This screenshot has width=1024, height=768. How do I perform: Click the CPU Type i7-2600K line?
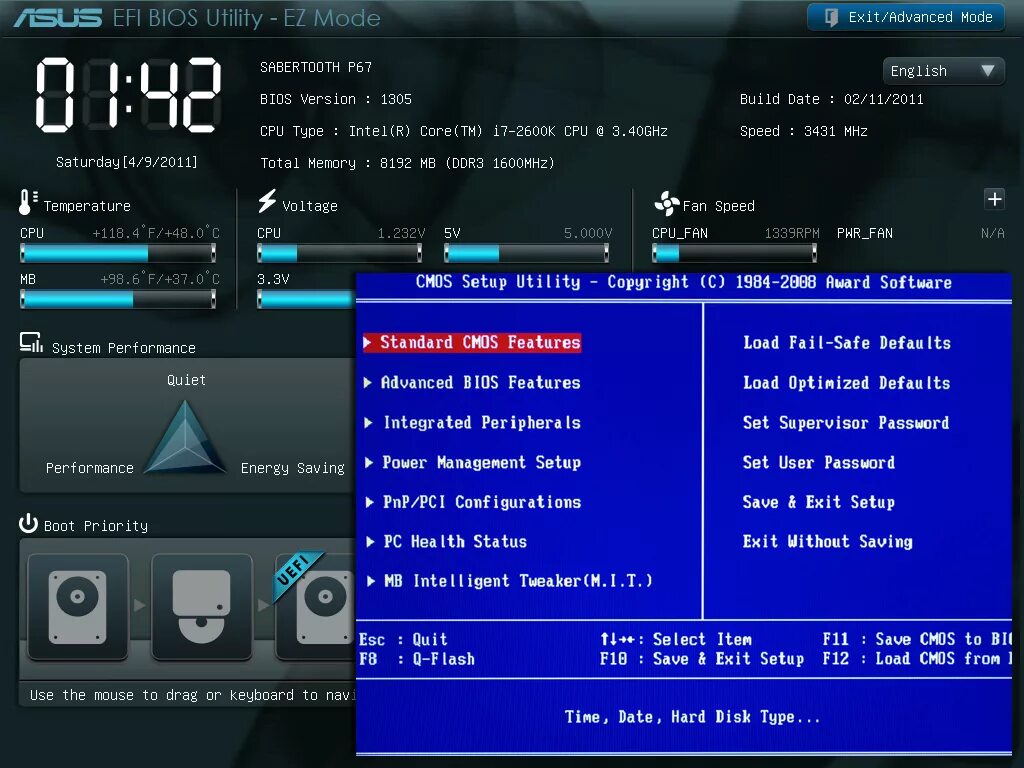tap(464, 131)
